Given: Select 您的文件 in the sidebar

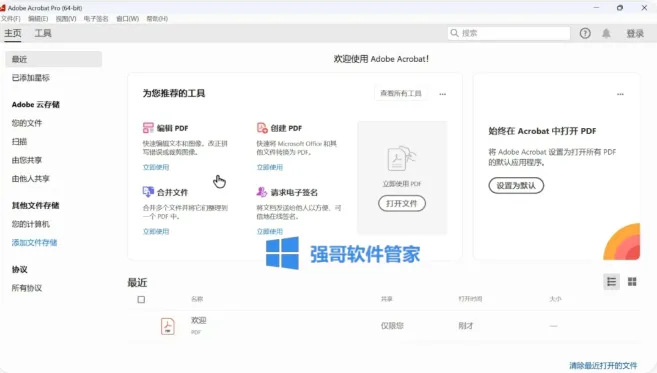Looking at the screenshot, I should [x=27, y=123].
